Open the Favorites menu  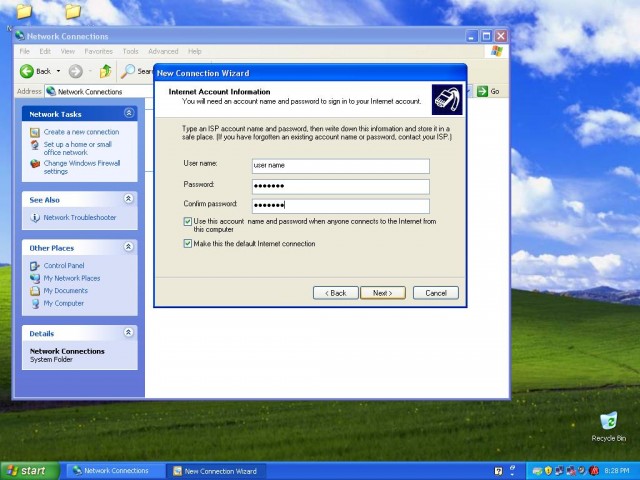pyautogui.click(x=98, y=51)
